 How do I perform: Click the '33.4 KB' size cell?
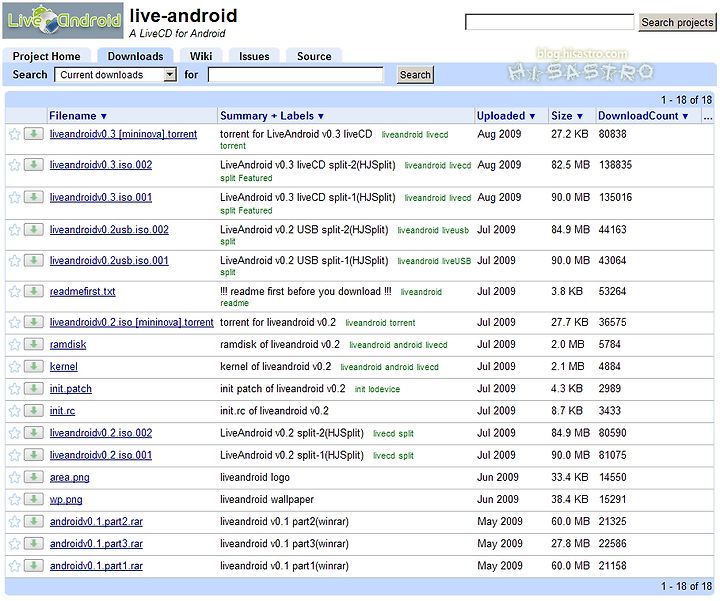pyautogui.click(x=570, y=477)
